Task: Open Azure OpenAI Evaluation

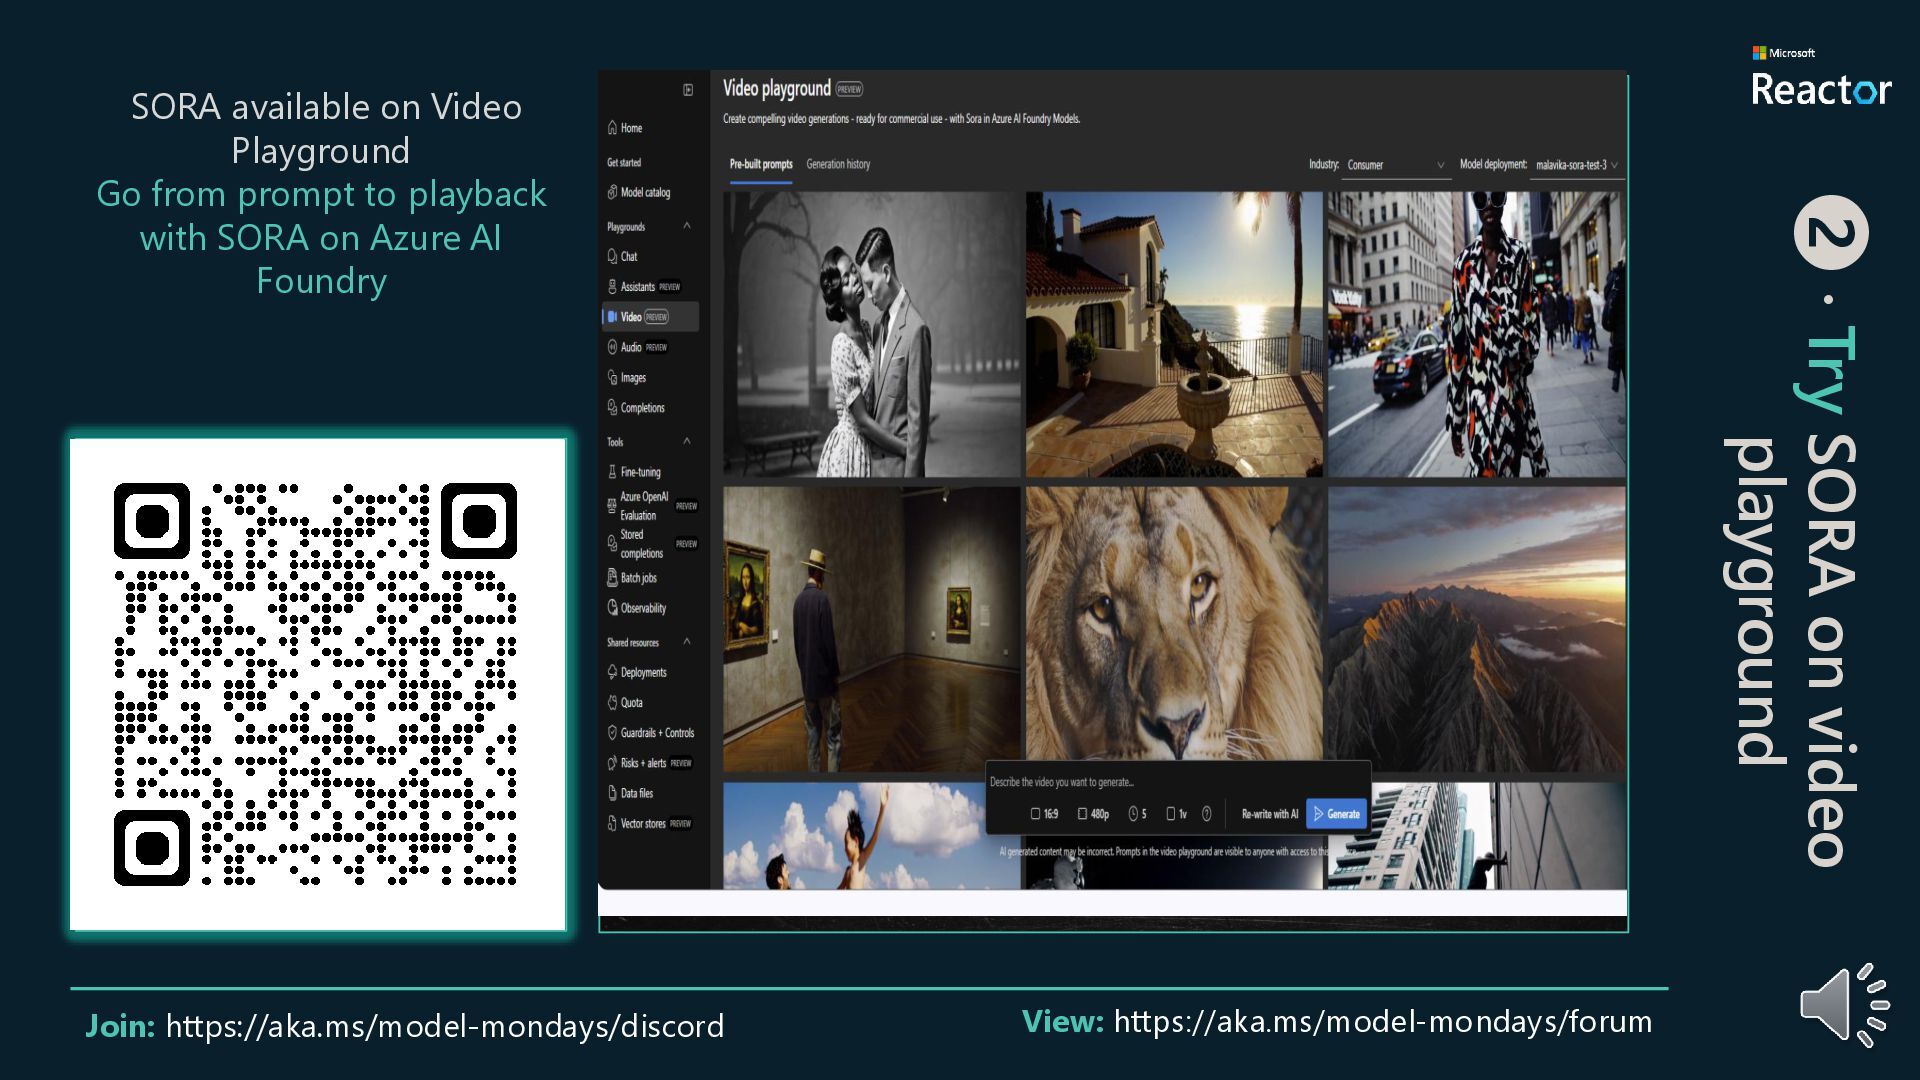Action: click(x=652, y=506)
